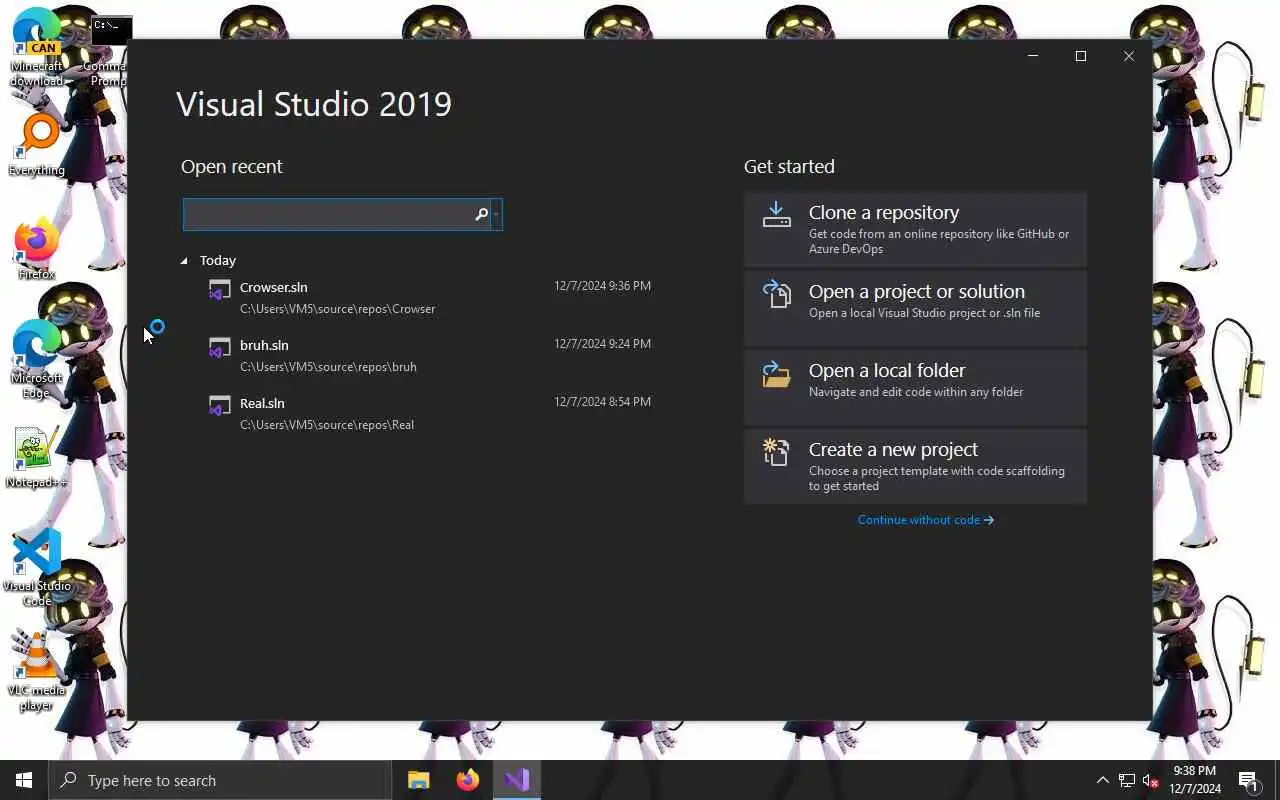Minimize the Visual Studio 2019 window
Screen dimensions: 1280x800
pyautogui.click(x=1033, y=56)
